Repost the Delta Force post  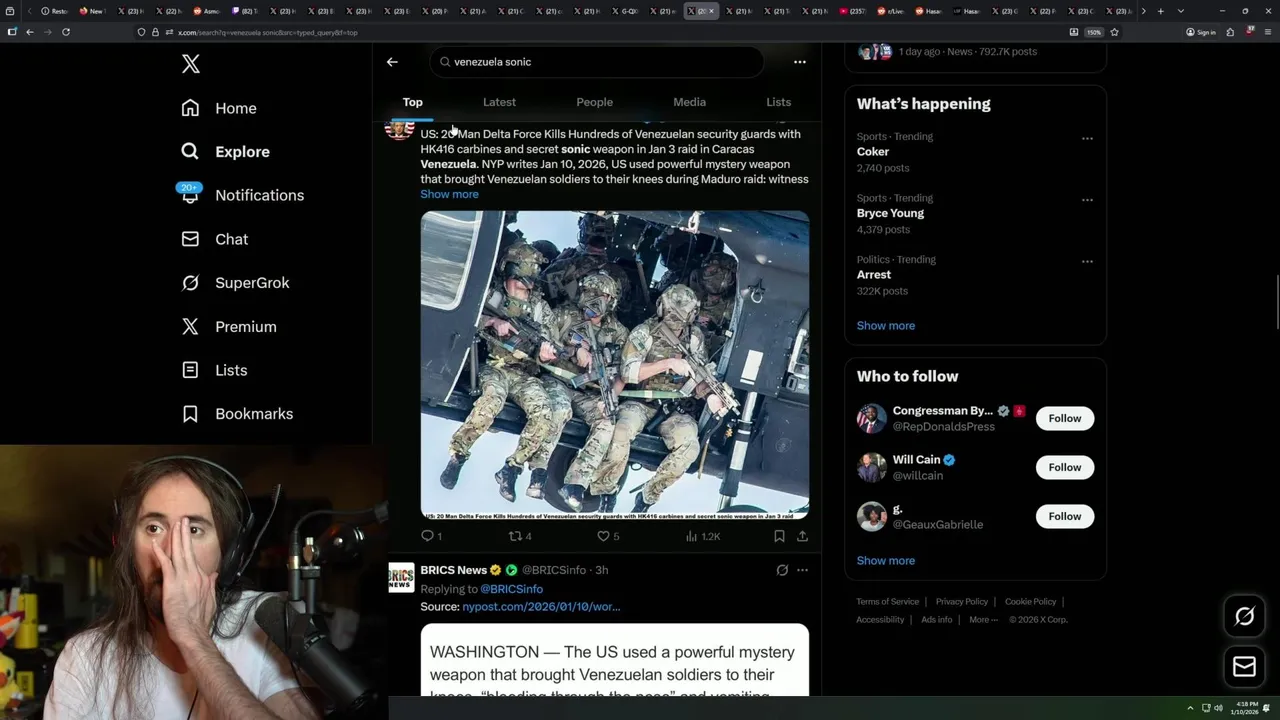tap(520, 536)
